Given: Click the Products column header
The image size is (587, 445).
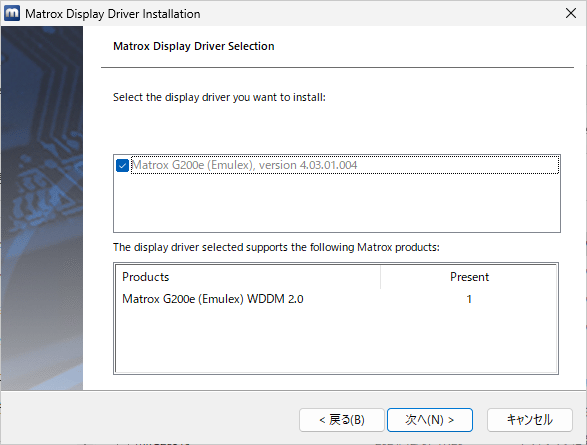Looking at the screenshot, I should tap(248, 277).
